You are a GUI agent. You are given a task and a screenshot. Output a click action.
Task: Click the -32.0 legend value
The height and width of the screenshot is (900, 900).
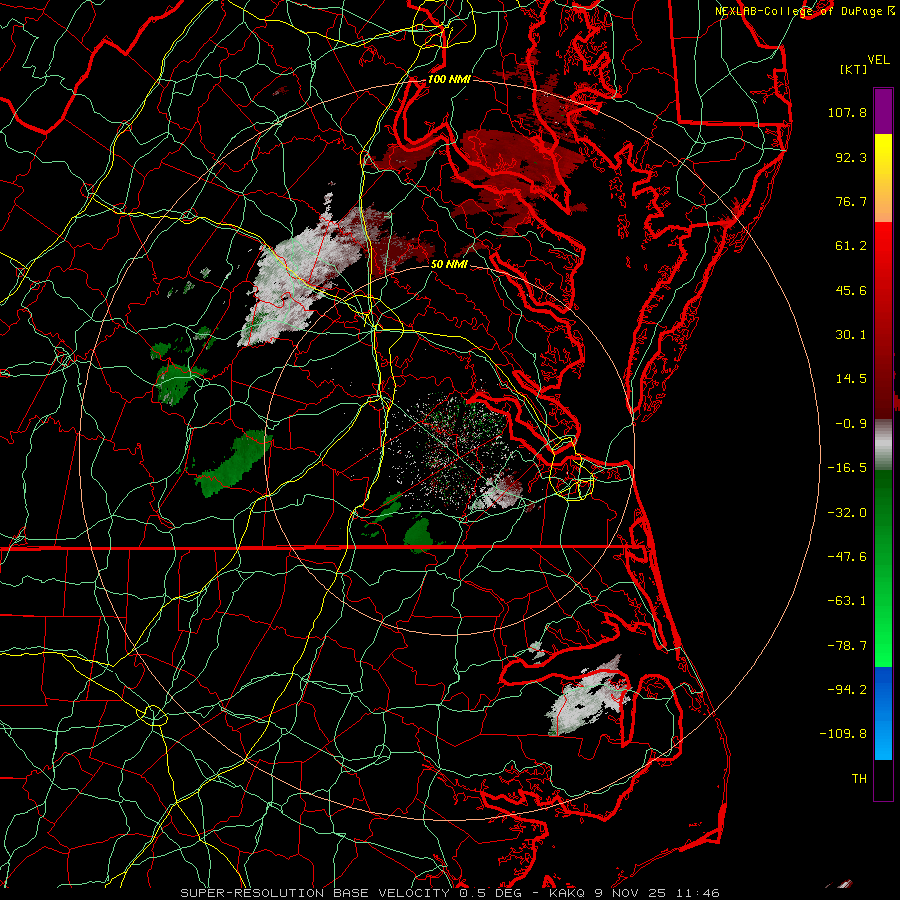847,513
